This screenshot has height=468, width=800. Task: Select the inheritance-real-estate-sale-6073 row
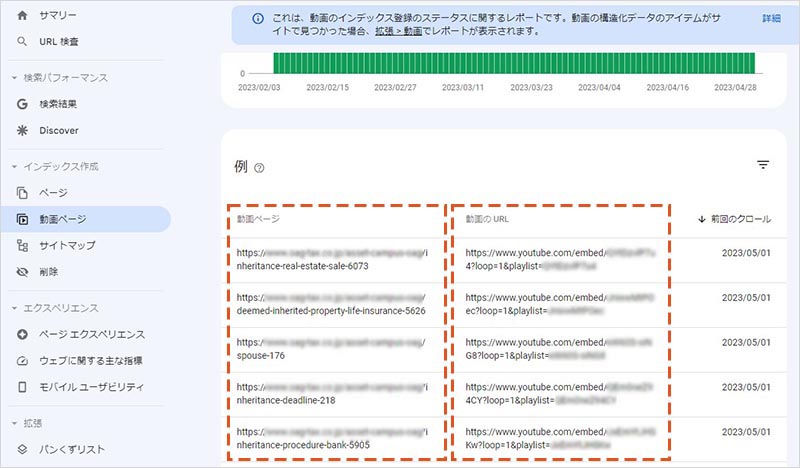point(330,261)
